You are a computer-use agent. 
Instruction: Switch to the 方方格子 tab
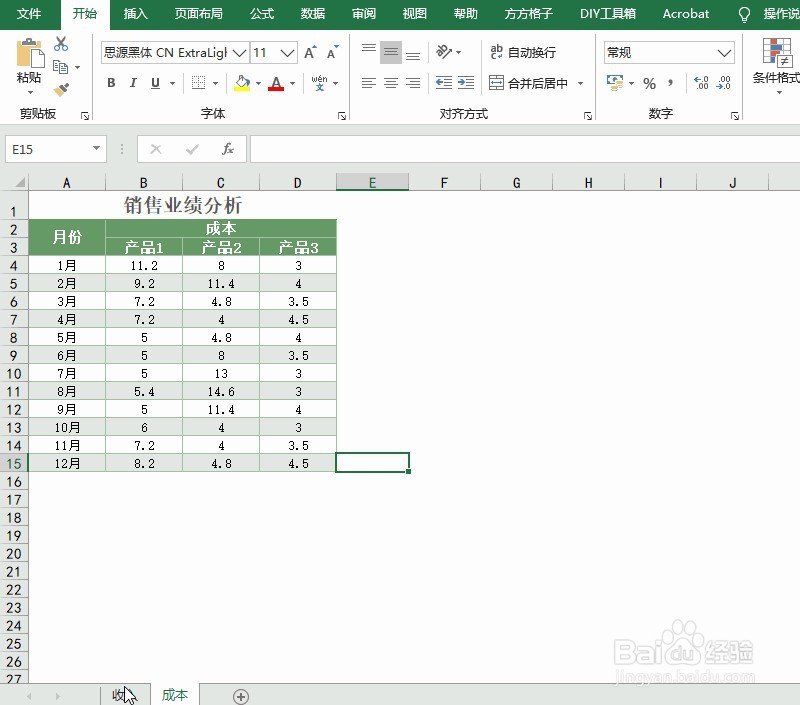pos(529,14)
